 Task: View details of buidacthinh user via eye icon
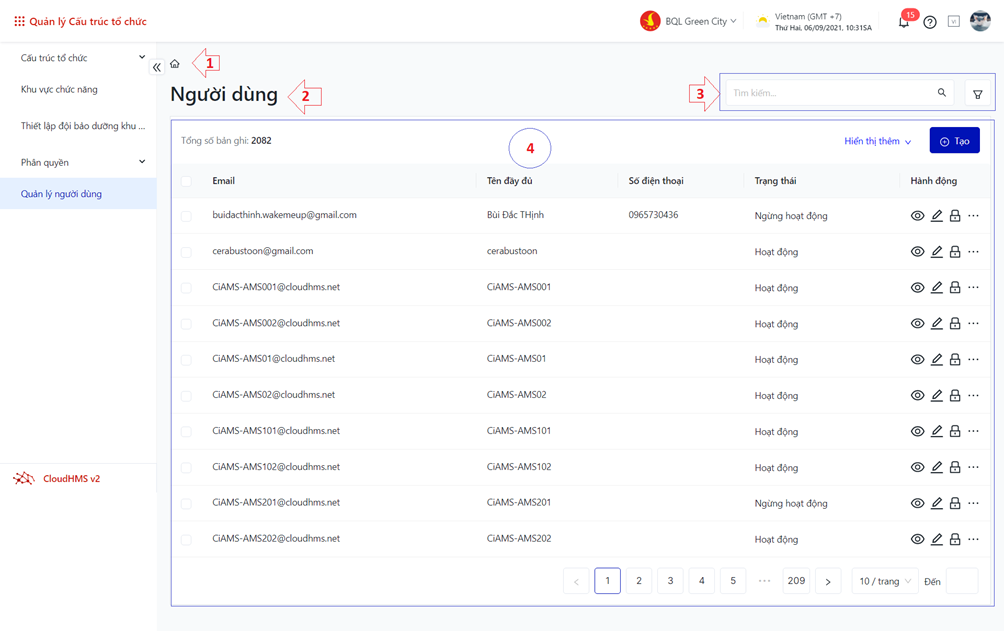coord(917,216)
